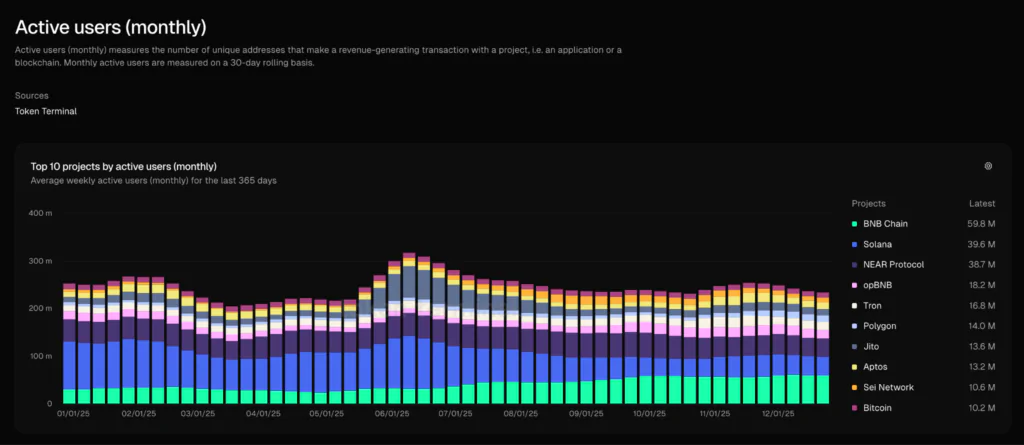Click the green BNB Chain legend marker

[855, 224]
